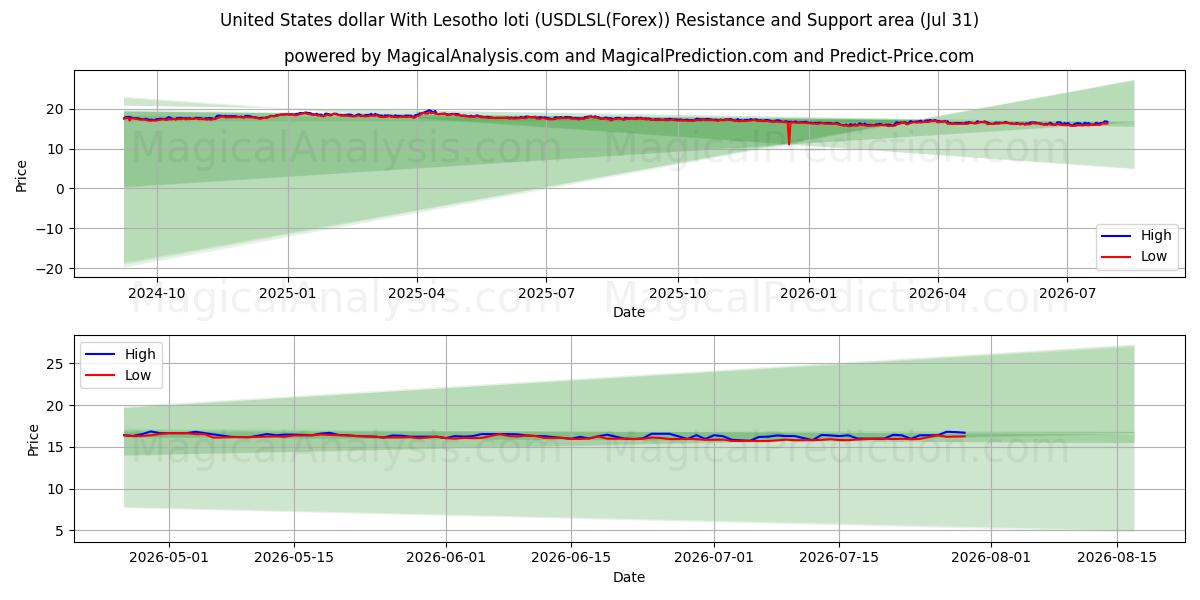Click the '2026-07' x-axis label on the top chart

point(1066,294)
